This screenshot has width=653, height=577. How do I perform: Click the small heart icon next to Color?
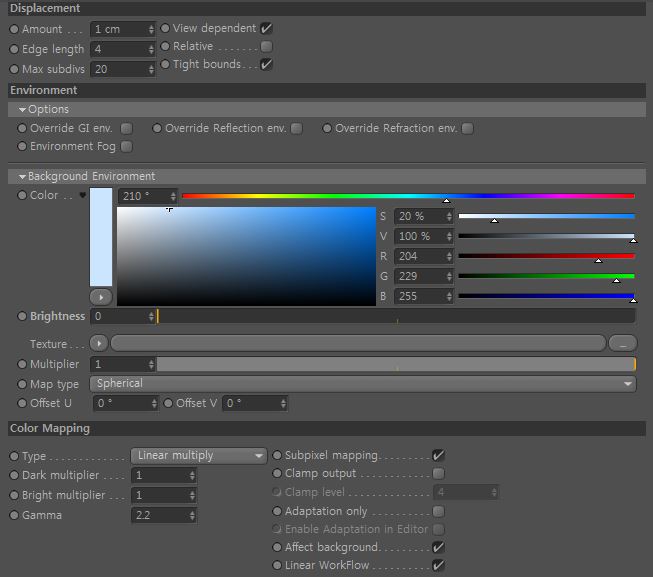pyautogui.click(x=82, y=195)
